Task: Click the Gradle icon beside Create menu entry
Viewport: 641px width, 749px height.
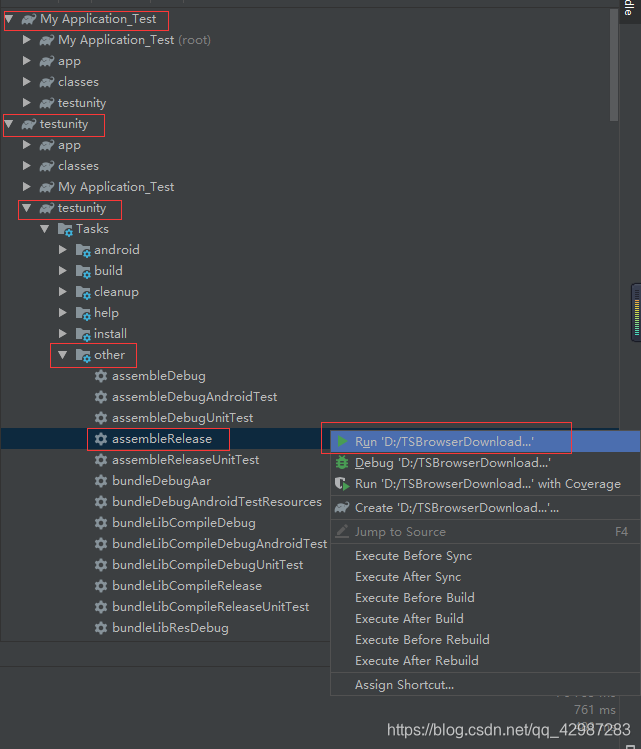Action: coord(342,507)
